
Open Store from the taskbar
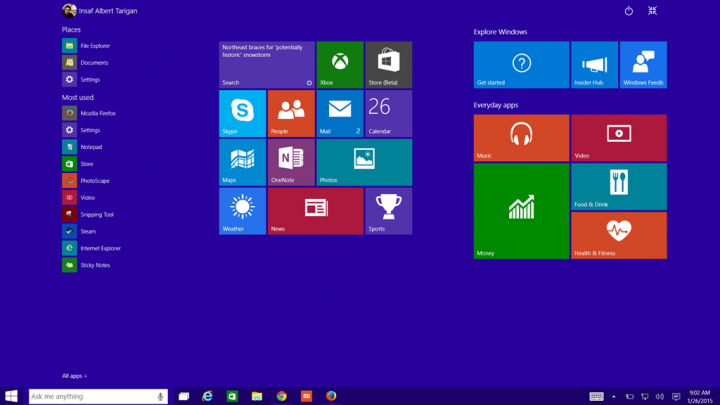click(232, 396)
